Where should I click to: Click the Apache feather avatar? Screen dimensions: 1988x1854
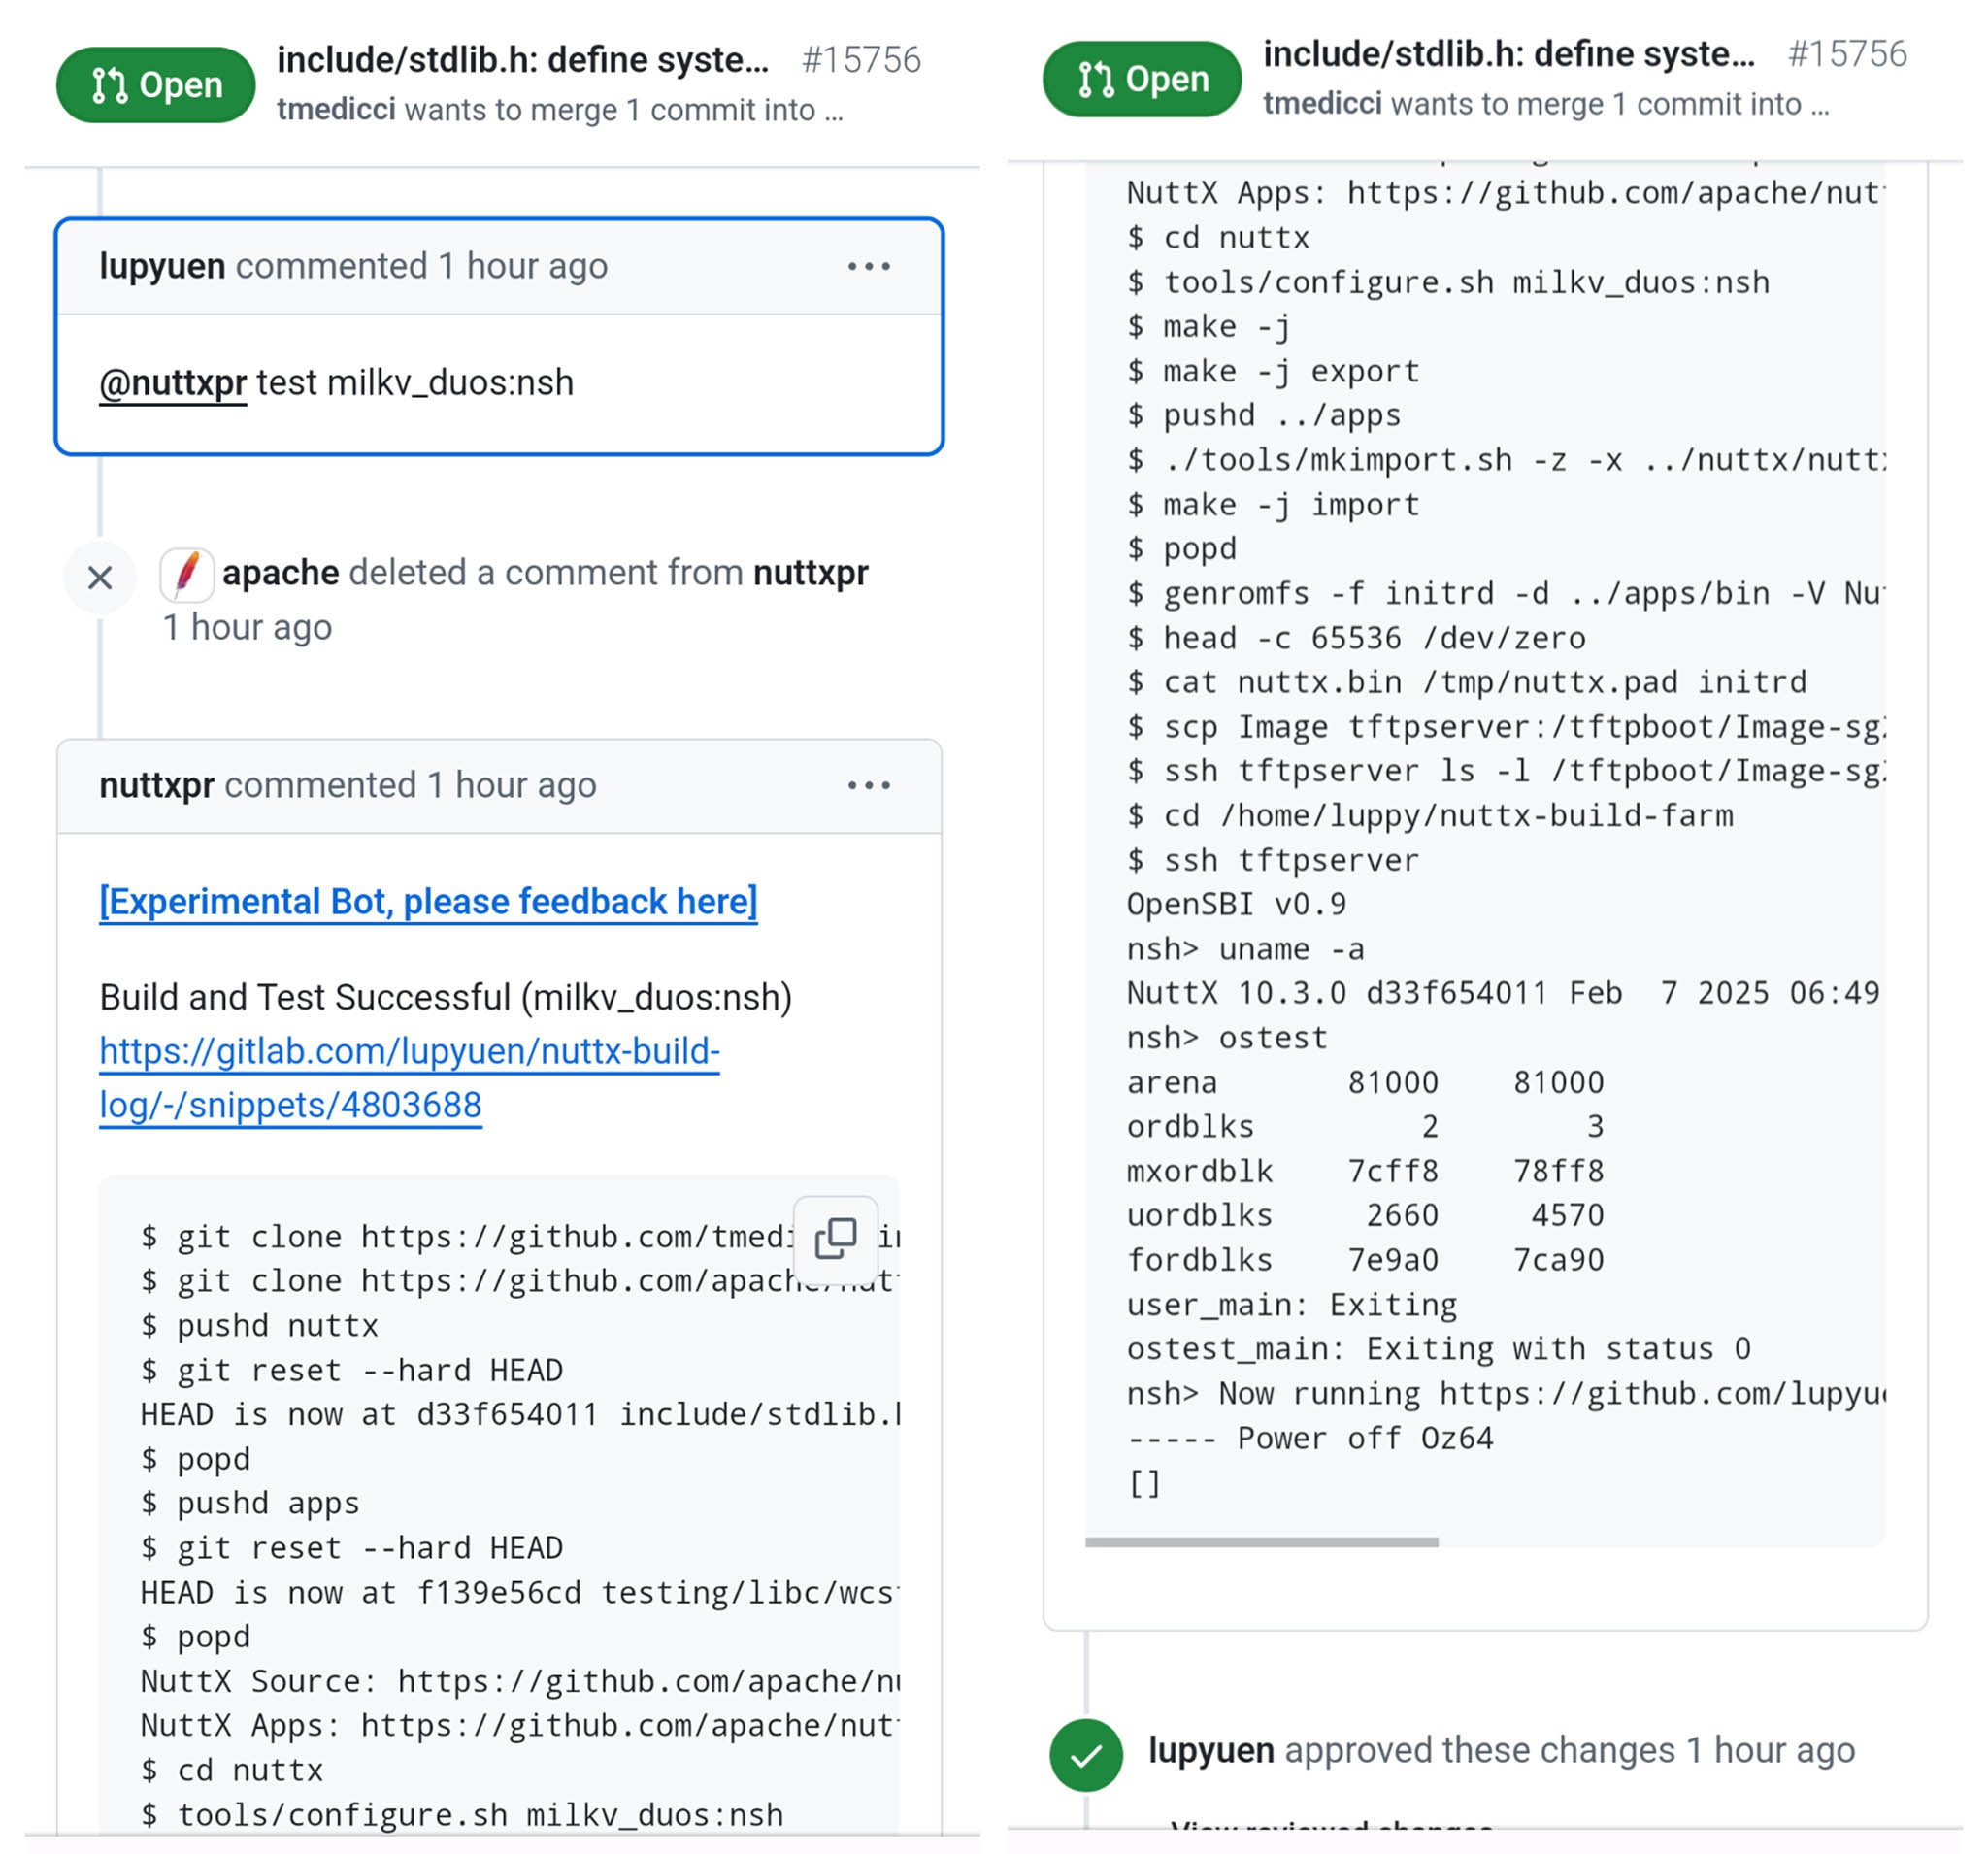pyautogui.click(x=188, y=575)
